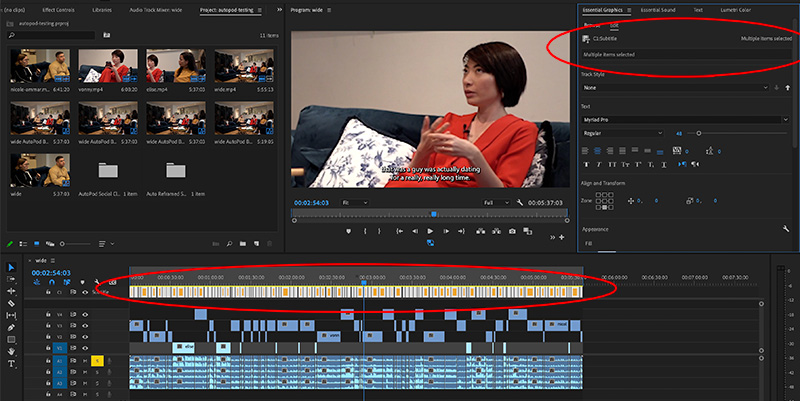The image size is (800, 401).
Task: Open Project panel sort options dropdown
Action: coord(106,244)
